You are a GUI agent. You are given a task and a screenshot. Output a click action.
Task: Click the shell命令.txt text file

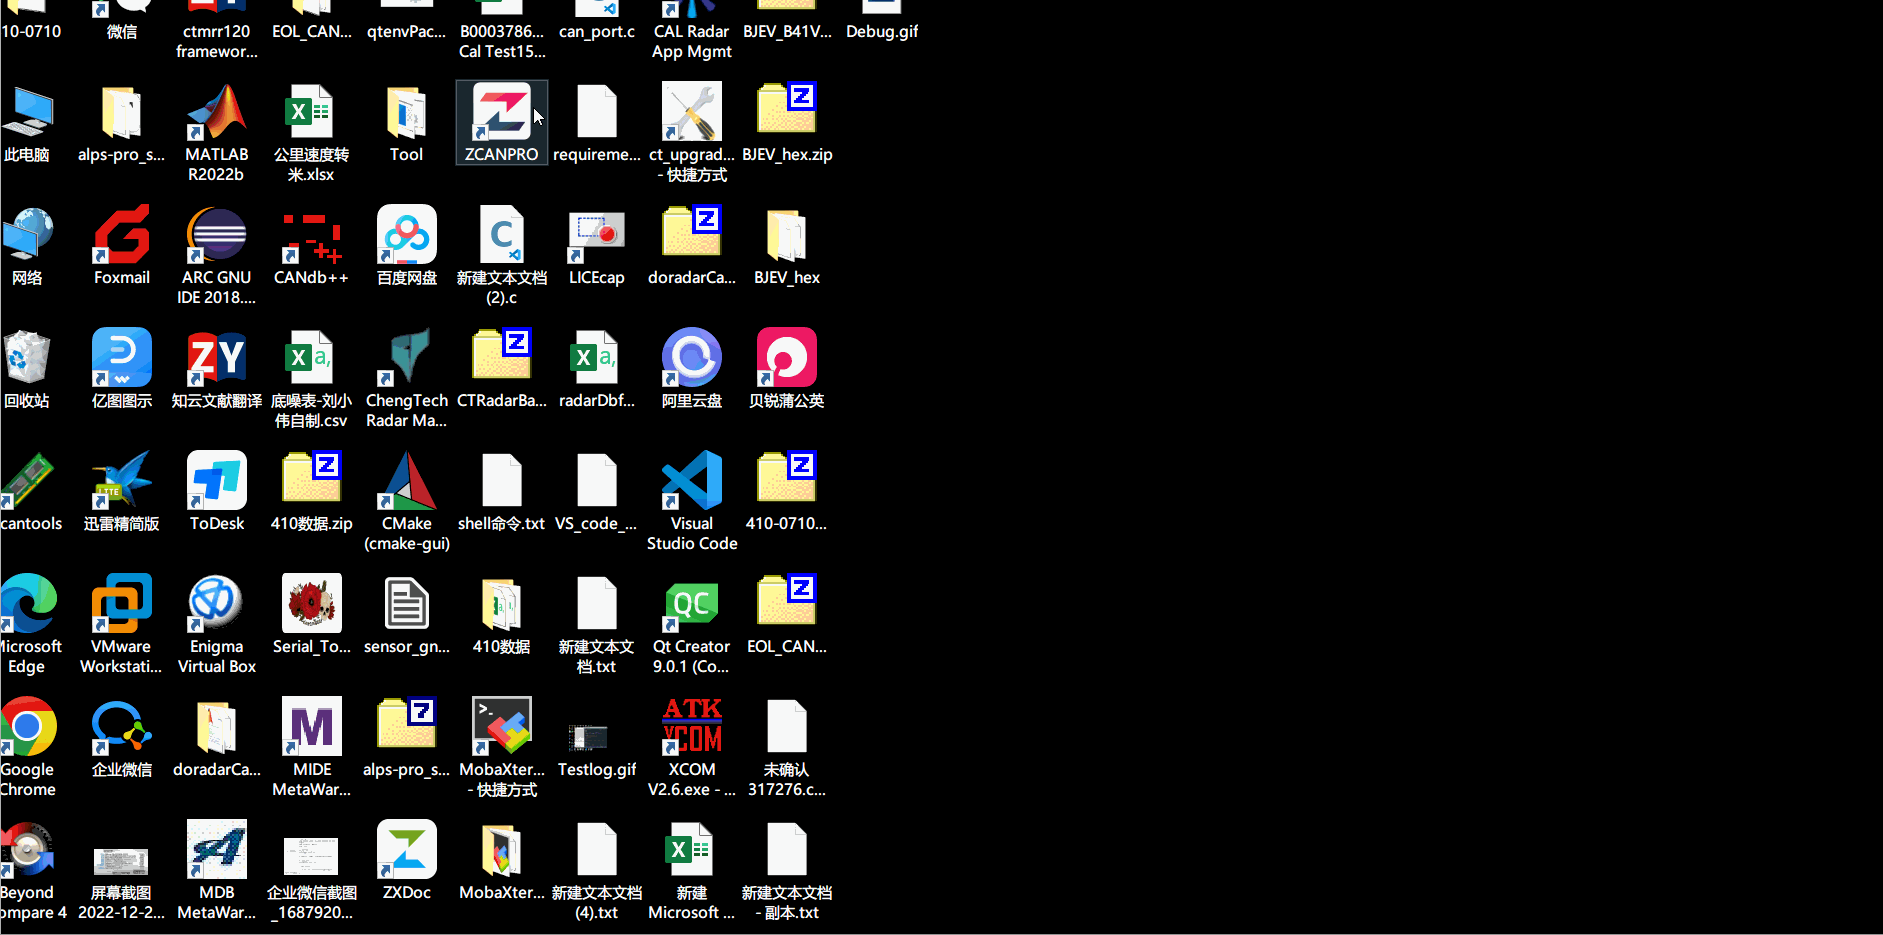(x=501, y=482)
